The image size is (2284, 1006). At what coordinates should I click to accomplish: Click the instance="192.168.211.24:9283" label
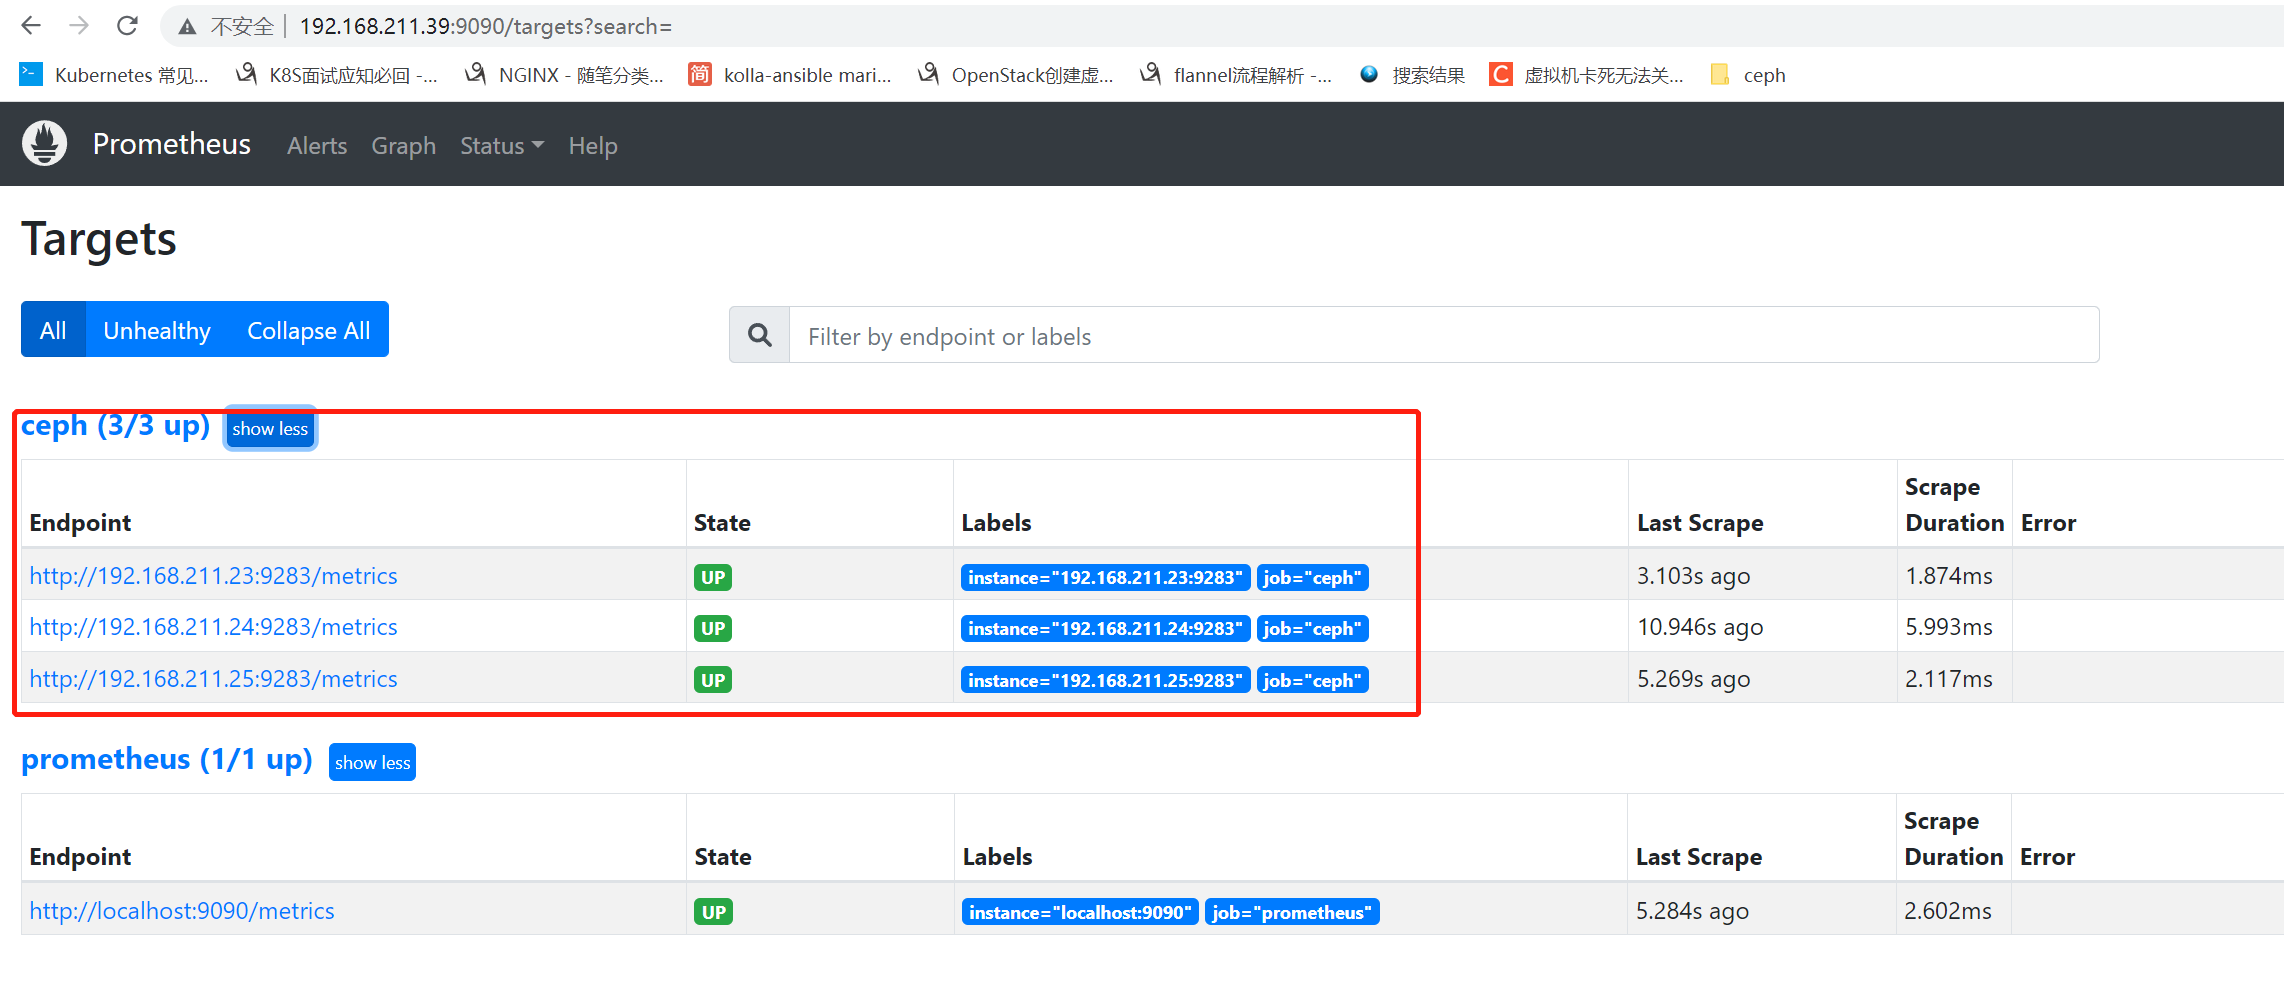(x=1105, y=629)
